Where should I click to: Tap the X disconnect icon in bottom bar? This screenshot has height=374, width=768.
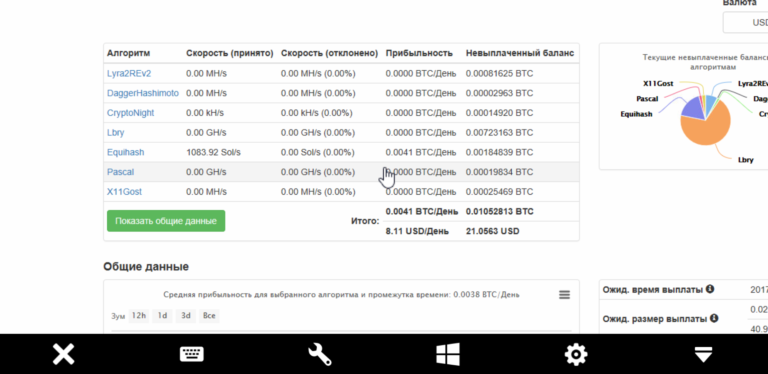click(x=64, y=354)
